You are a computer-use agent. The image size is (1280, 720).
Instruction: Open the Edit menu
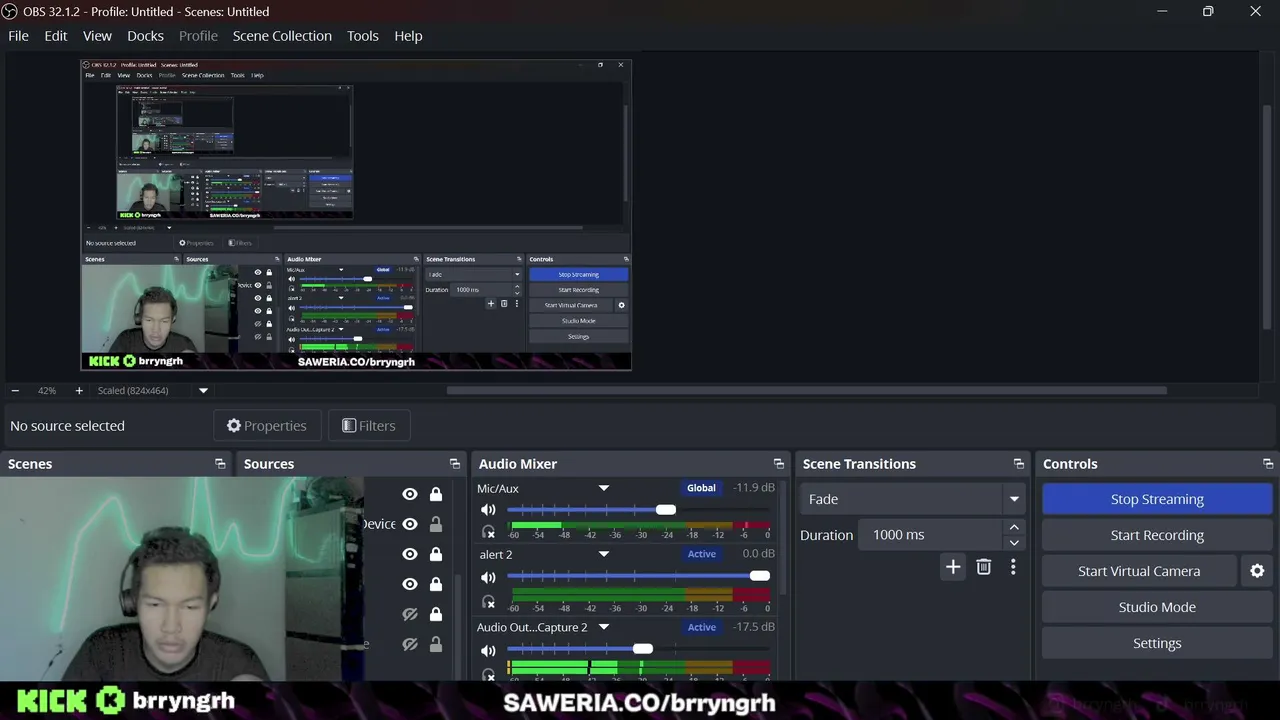(56, 36)
